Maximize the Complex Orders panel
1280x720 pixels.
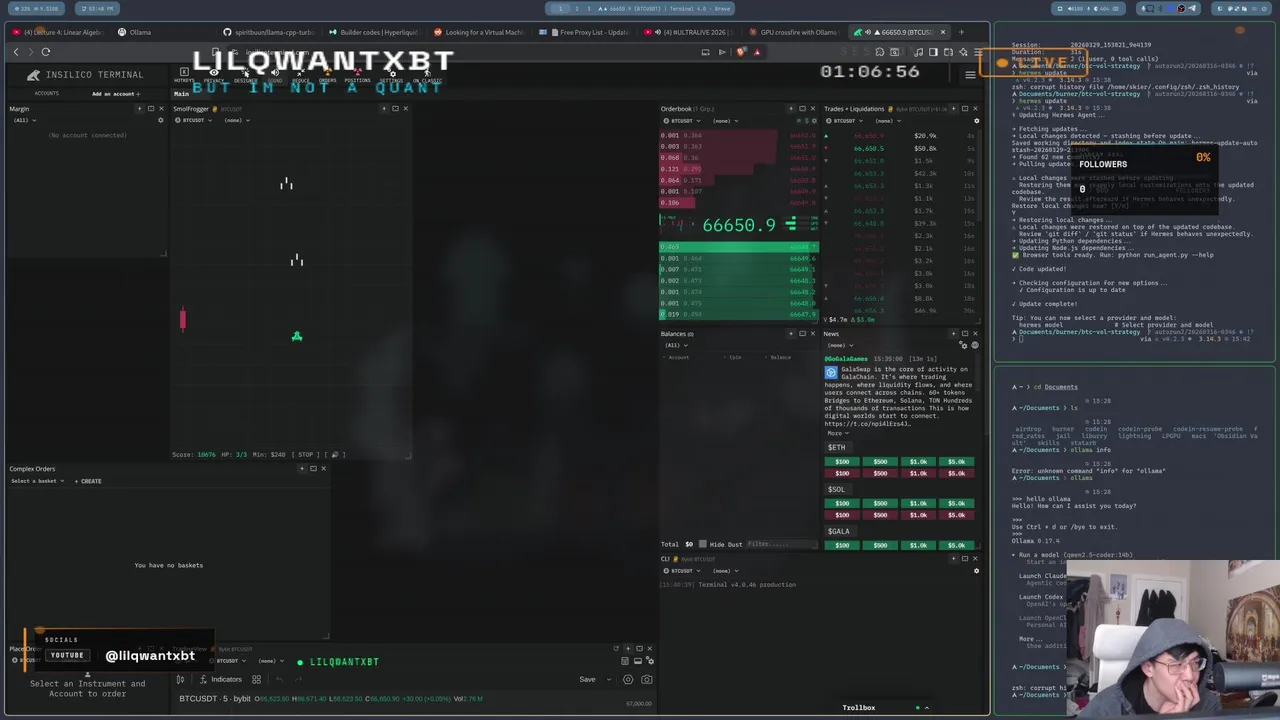(312, 468)
